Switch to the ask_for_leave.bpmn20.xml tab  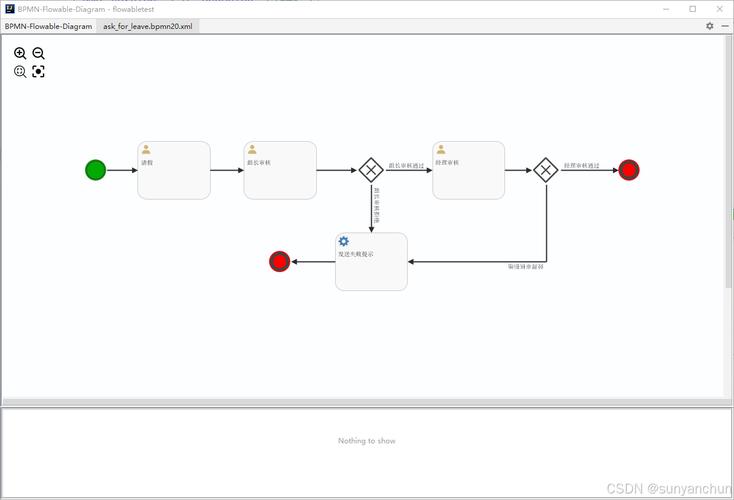coord(148,26)
